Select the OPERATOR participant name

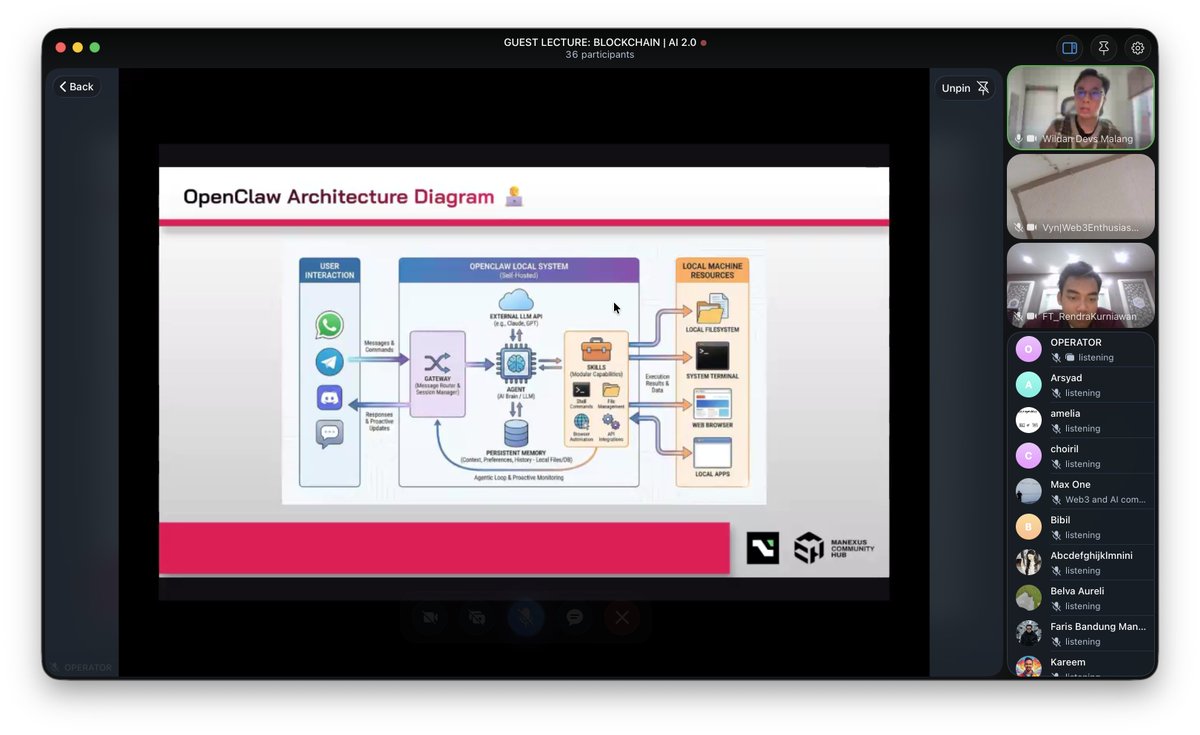tap(1076, 342)
